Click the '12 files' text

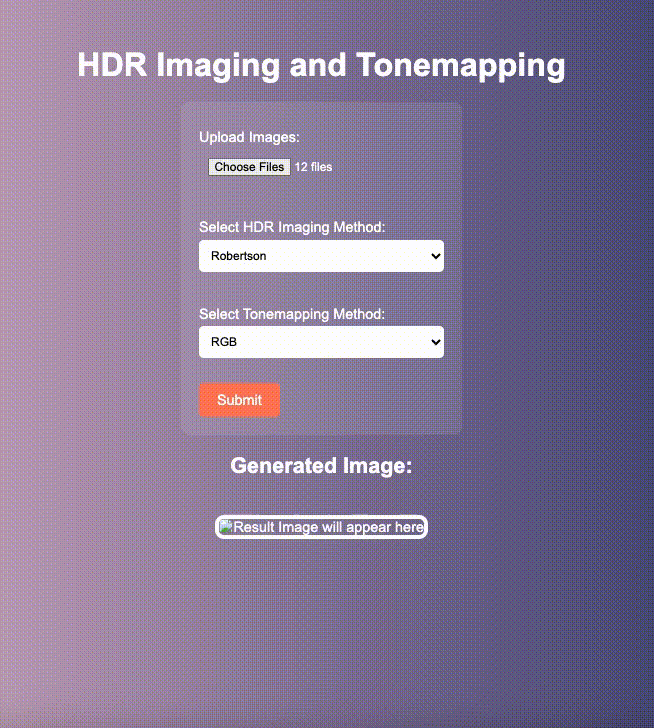click(314, 167)
